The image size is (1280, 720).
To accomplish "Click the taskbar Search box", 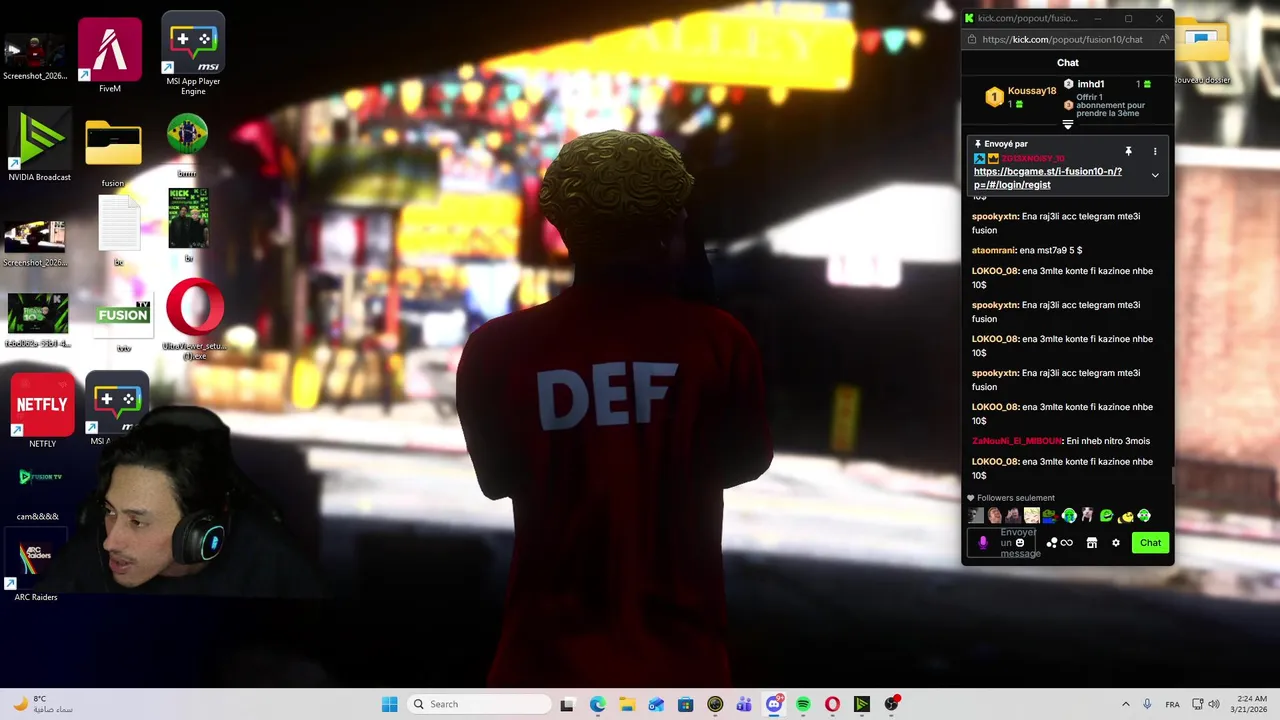I will pos(480,704).
